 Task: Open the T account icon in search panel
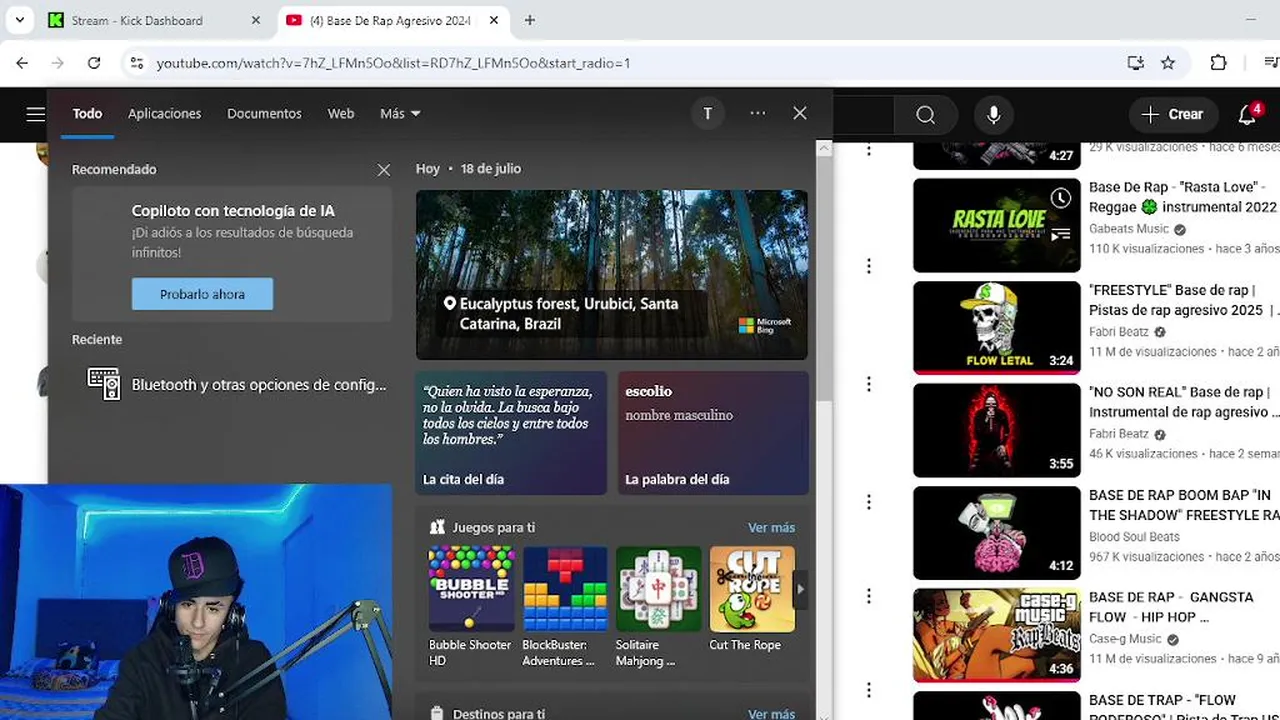pyautogui.click(x=707, y=114)
